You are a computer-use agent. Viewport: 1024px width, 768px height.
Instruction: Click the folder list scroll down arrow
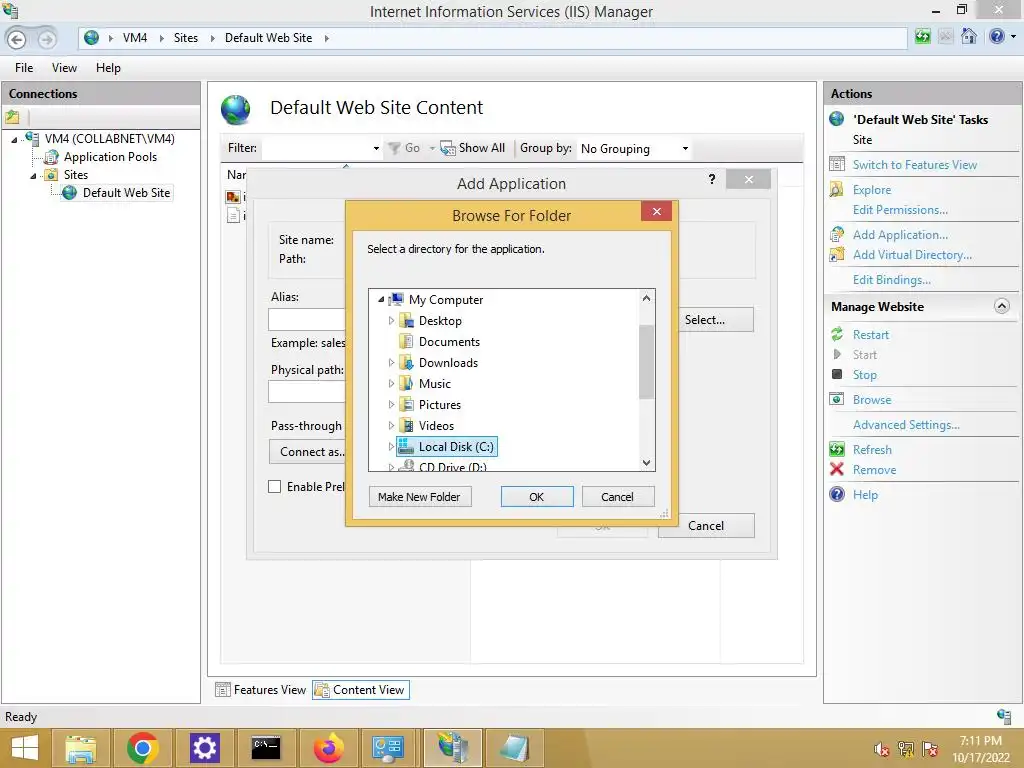647,462
